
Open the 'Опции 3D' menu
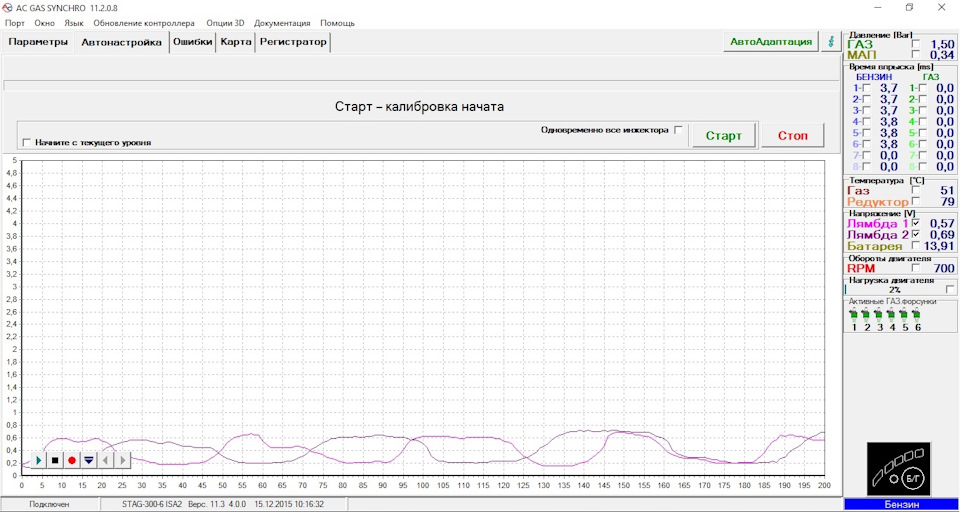click(x=225, y=23)
